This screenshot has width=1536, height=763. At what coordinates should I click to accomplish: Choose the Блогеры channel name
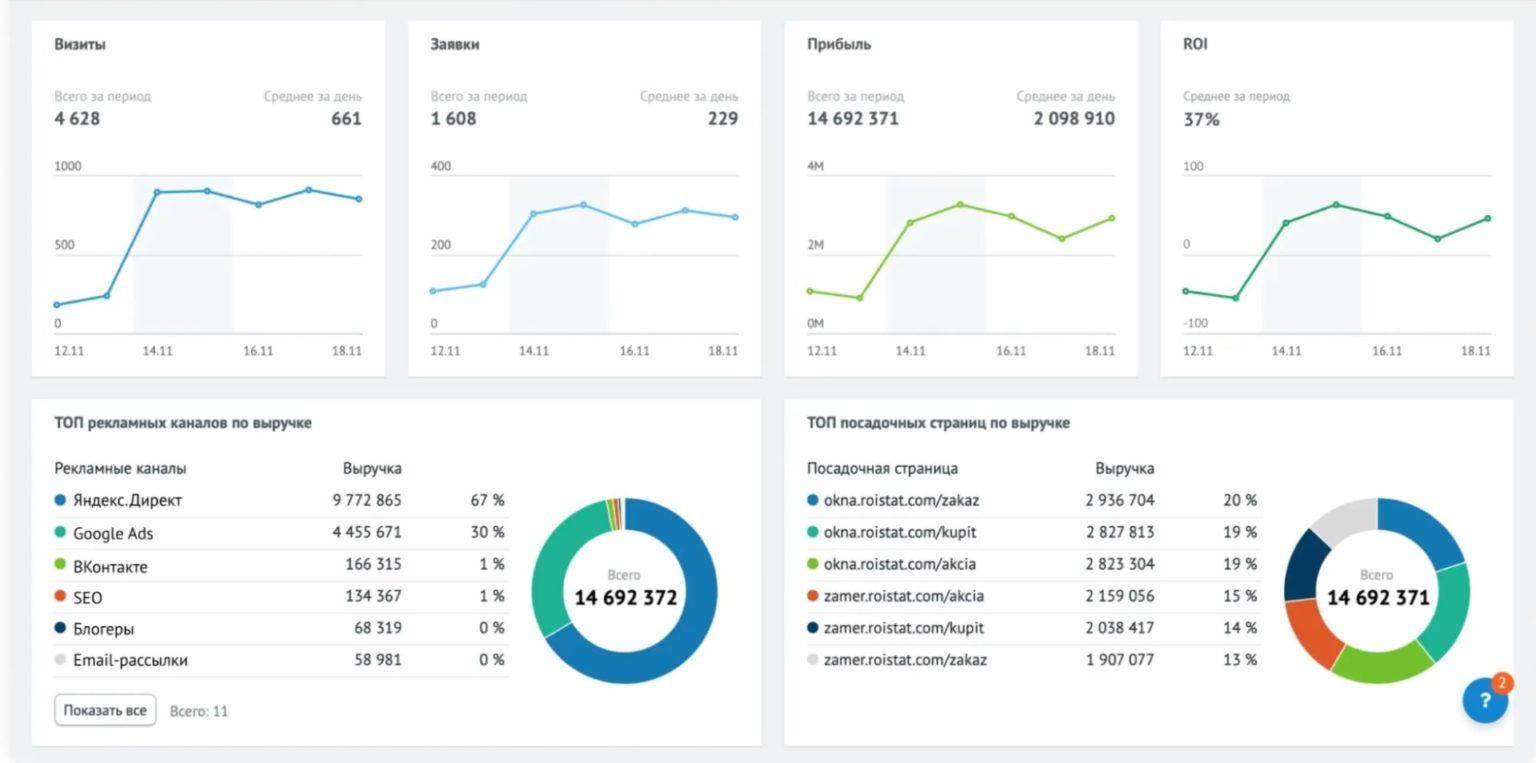coord(103,629)
